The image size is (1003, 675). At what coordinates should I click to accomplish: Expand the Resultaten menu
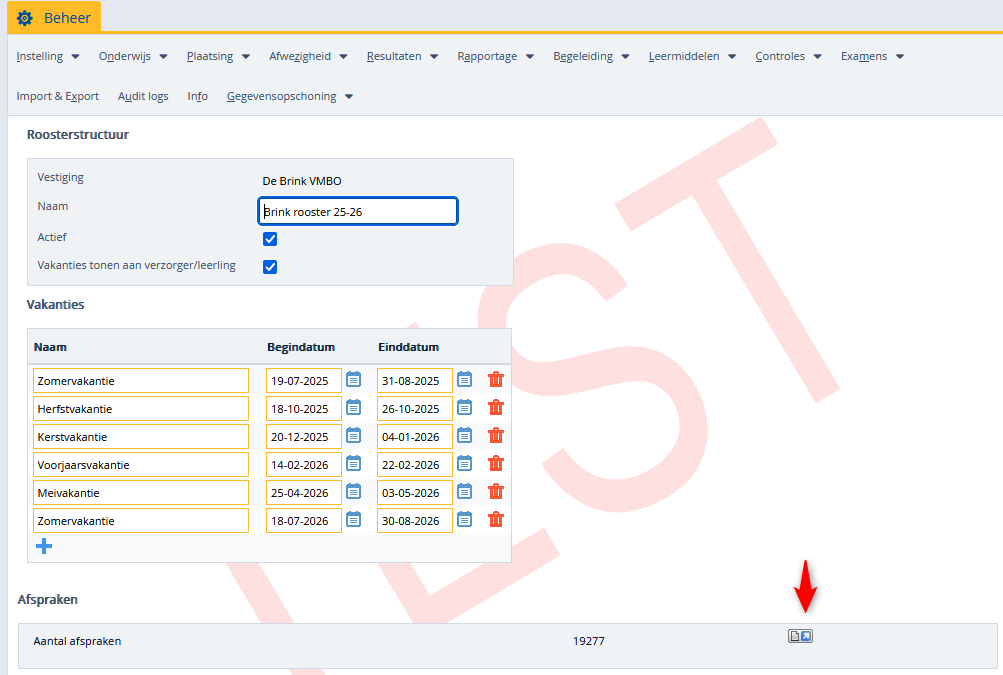(402, 56)
